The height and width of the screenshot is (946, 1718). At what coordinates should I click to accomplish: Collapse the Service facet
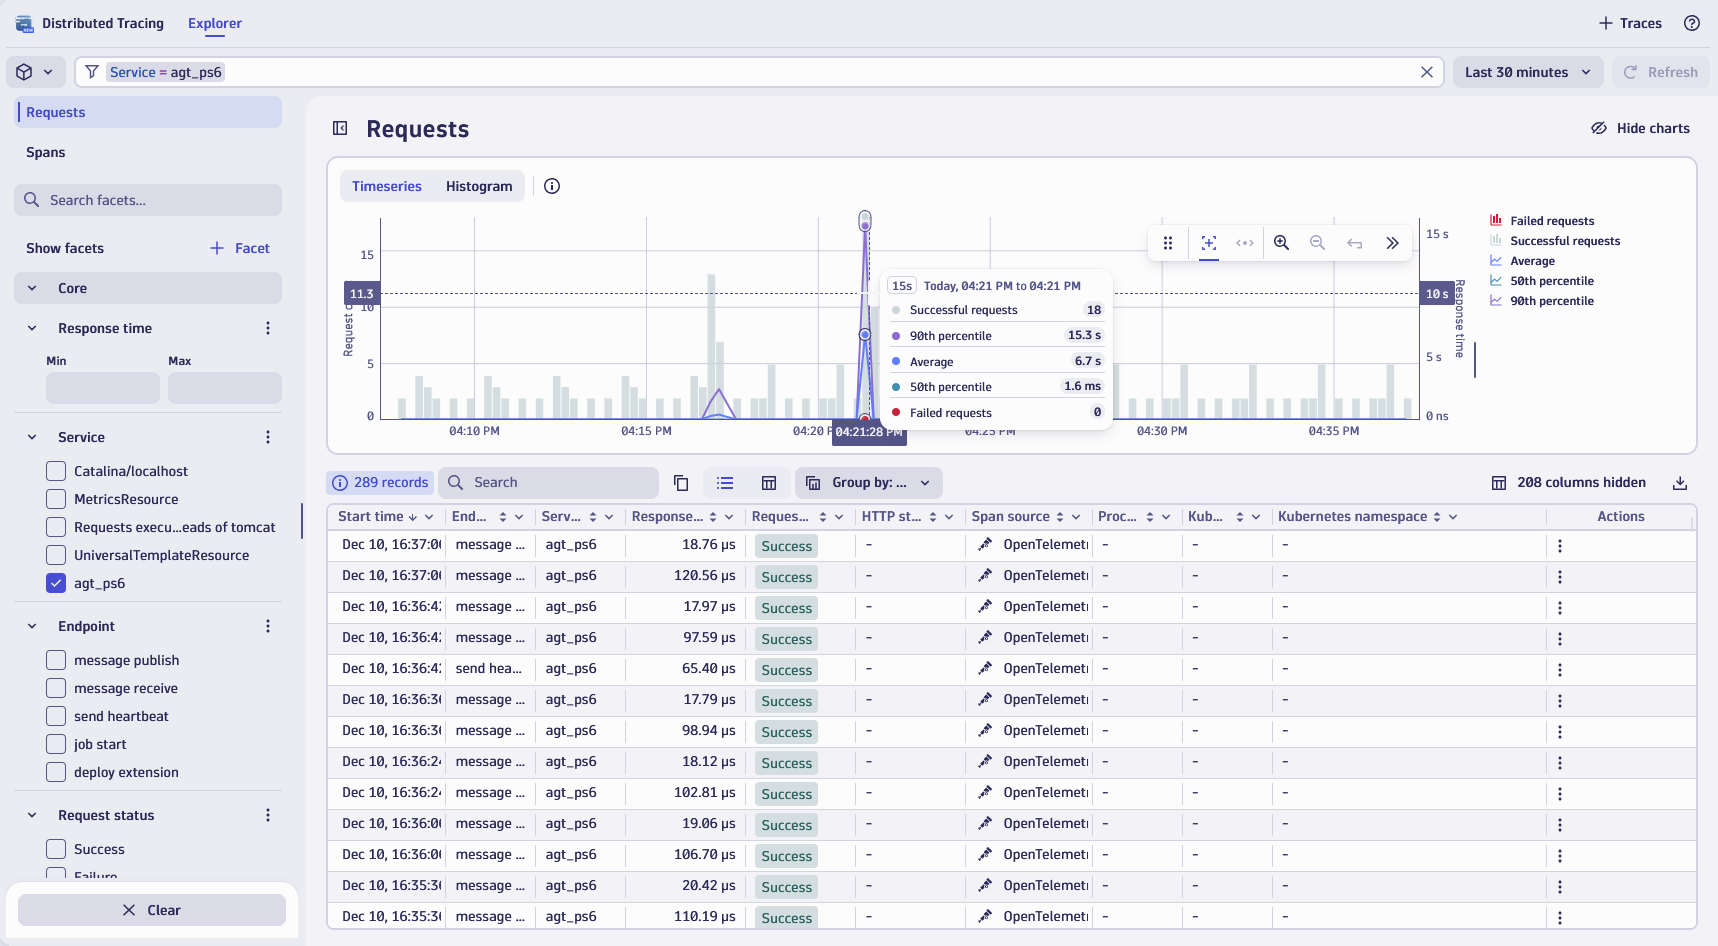click(x=32, y=437)
